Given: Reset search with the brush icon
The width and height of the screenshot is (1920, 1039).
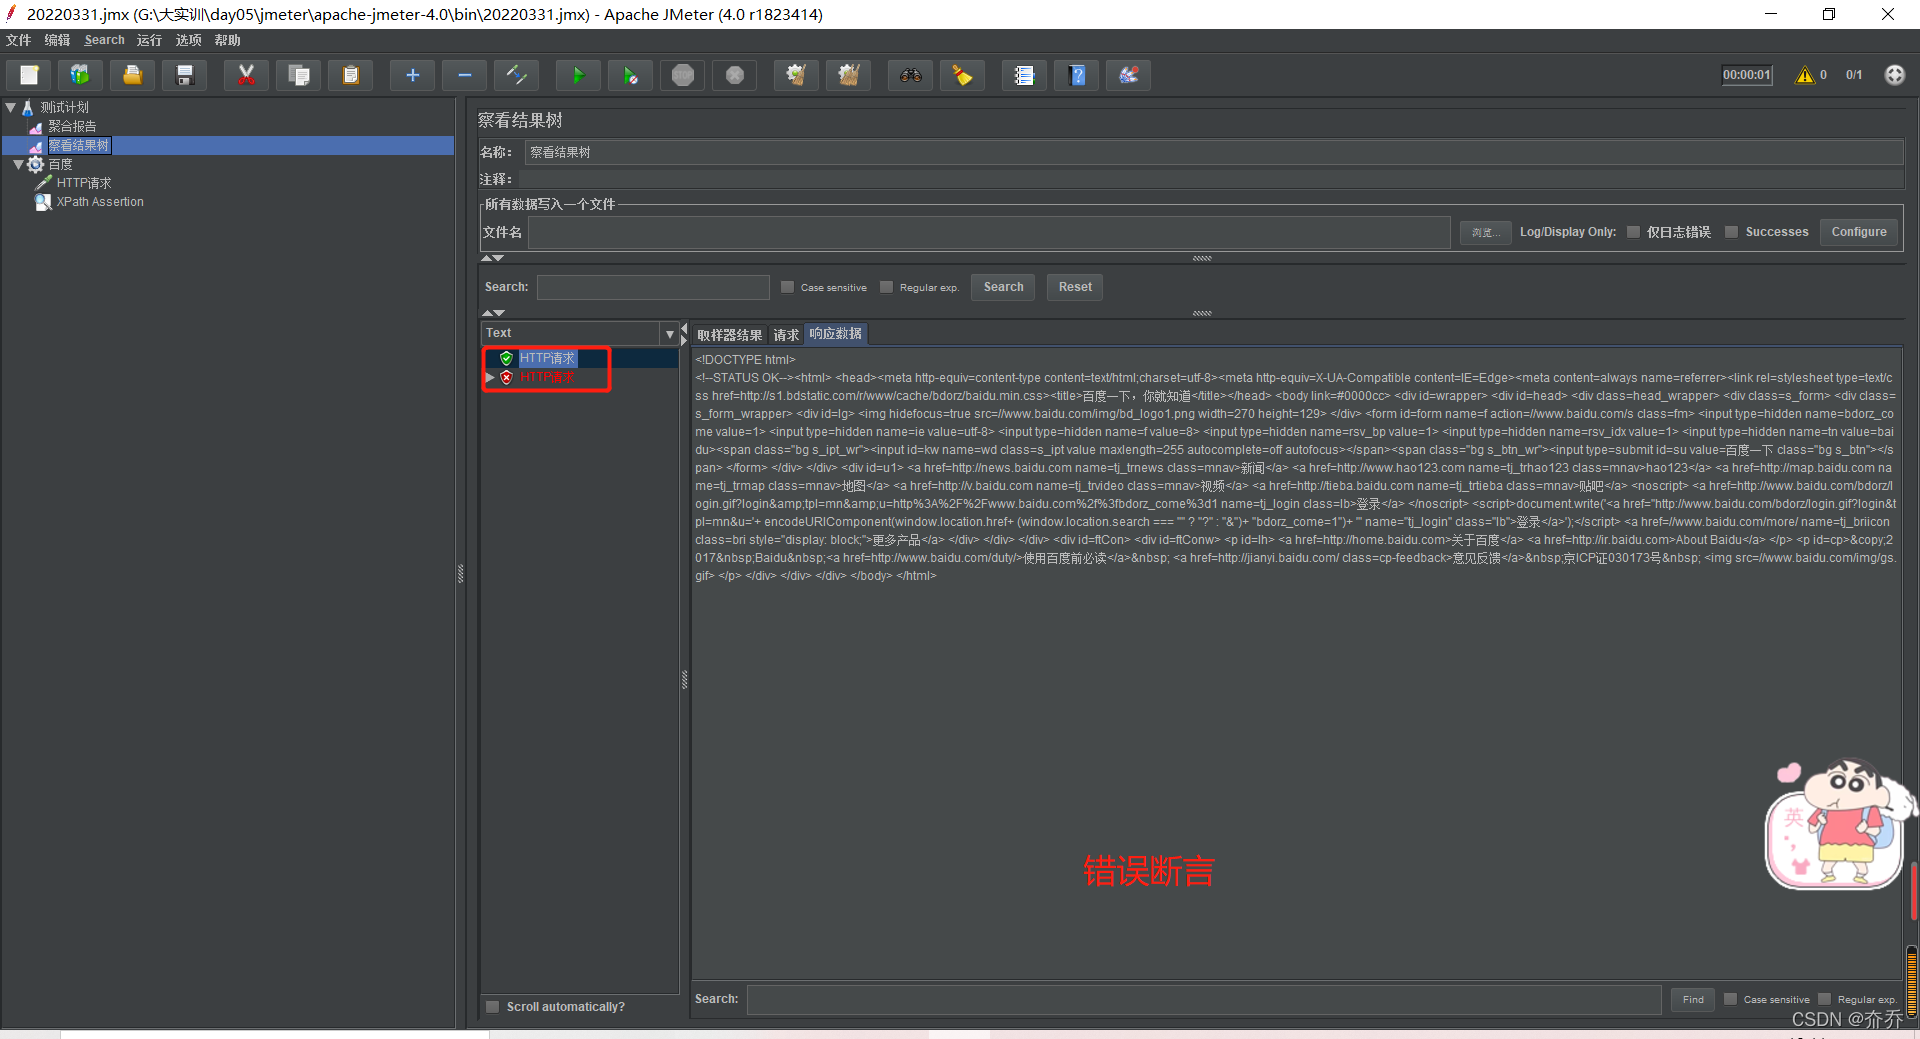Looking at the screenshot, I should pyautogui.click(x=963, y=75).
